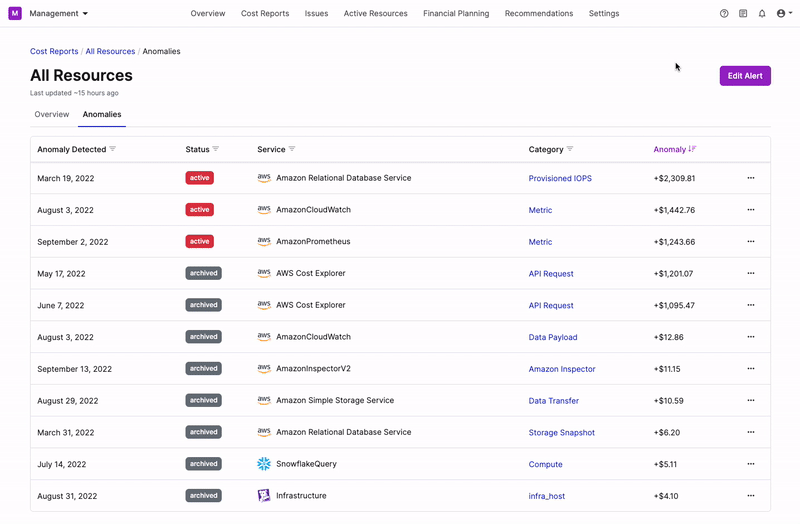Select the +$4.10 anomaly amount
The width and height of the screenshot is (800, 524).
click(x=666, y=496)
